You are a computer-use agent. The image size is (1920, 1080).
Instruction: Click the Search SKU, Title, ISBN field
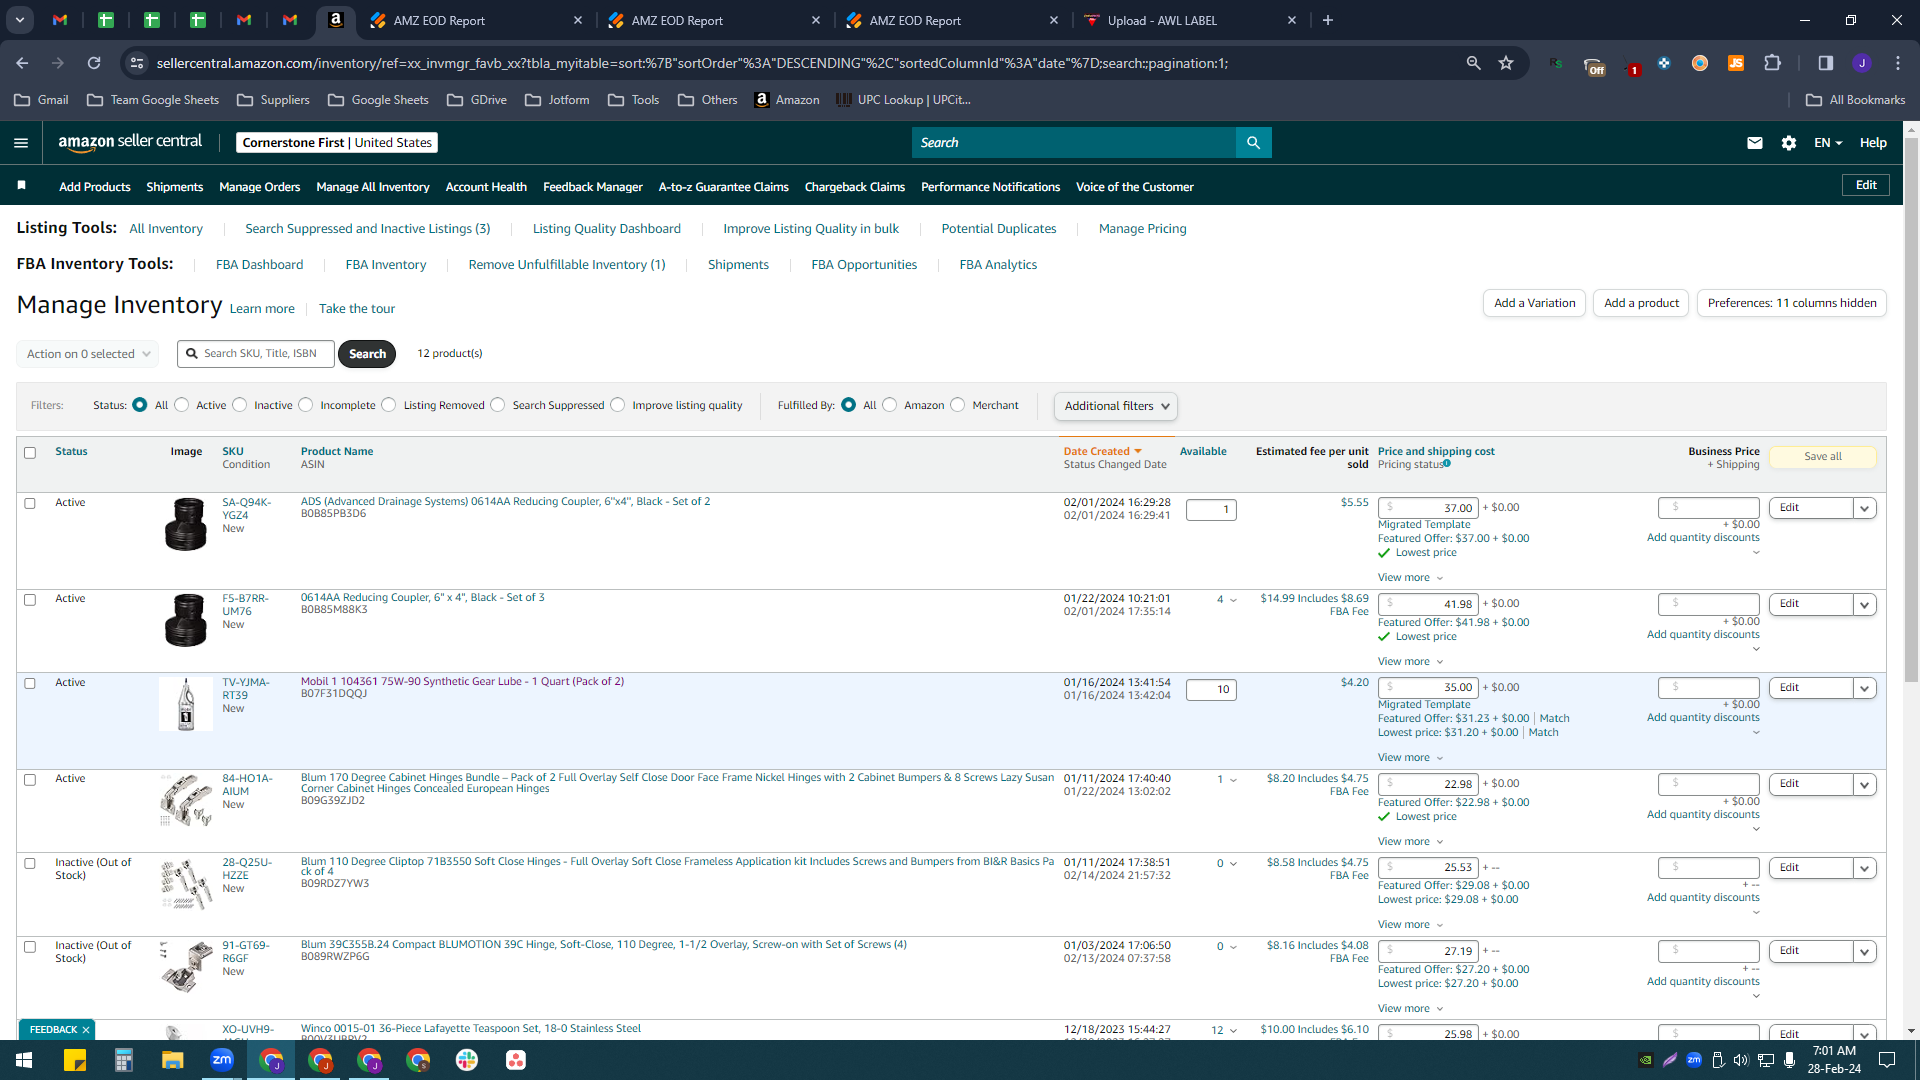pyautogui.click(x=257, y=354)
